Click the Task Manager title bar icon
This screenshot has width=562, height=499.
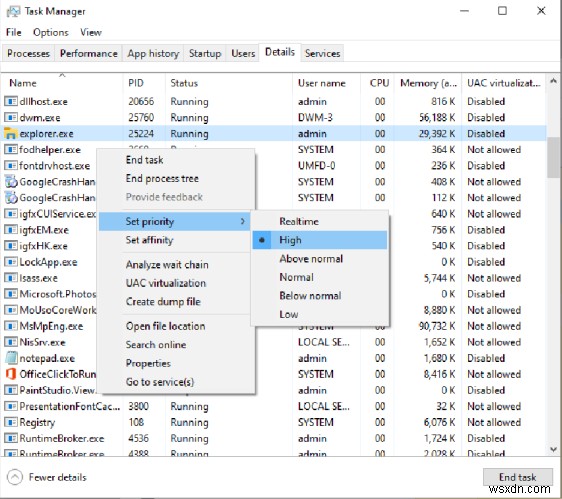[13, 11]
